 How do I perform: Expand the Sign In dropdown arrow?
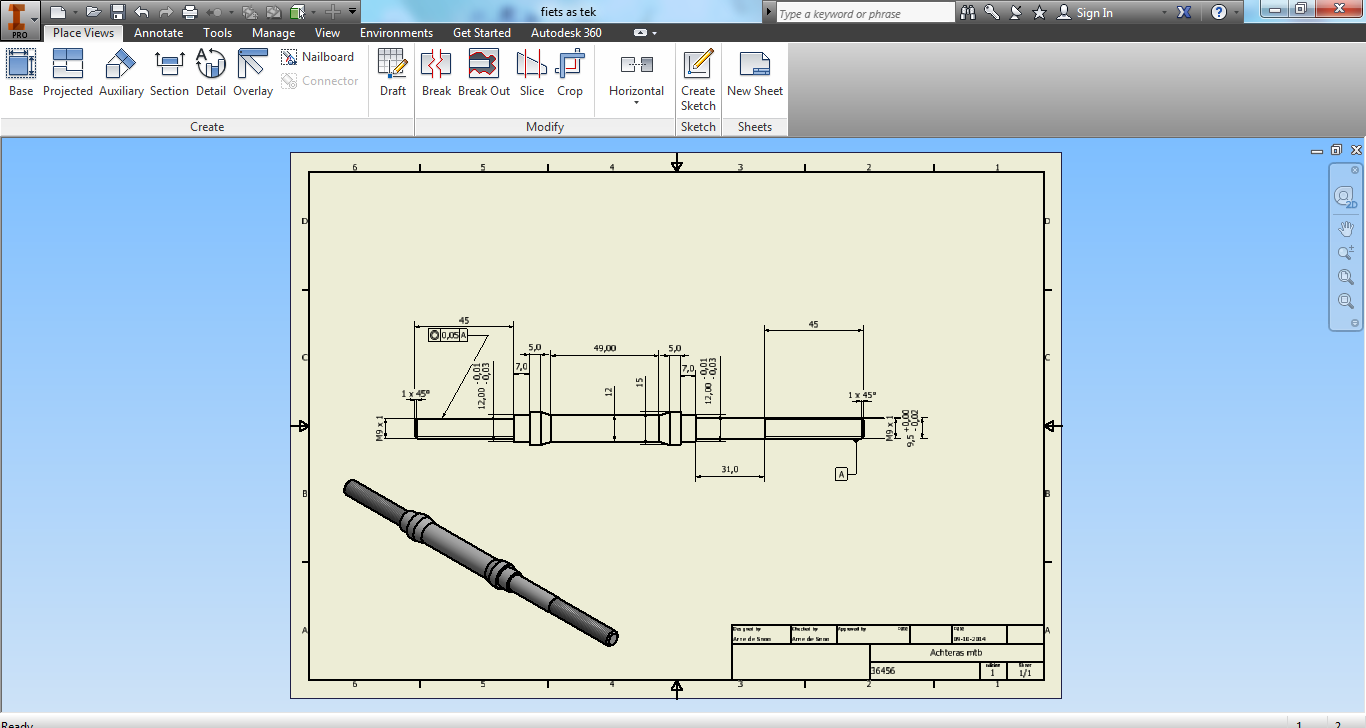pyautogui.click(x=1164, y=13)
